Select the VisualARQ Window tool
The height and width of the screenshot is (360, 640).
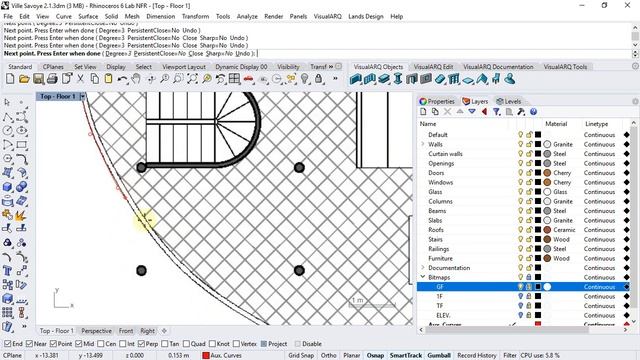pyautogui.click(x=426, y=79)
